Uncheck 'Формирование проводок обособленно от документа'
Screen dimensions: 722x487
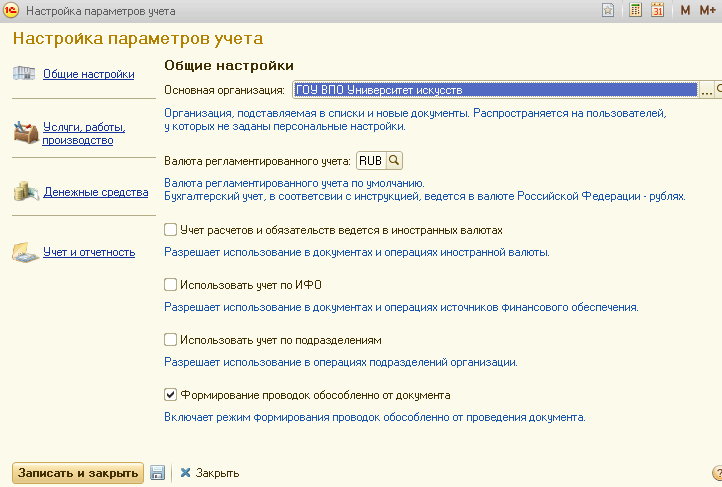click(170, 395)
